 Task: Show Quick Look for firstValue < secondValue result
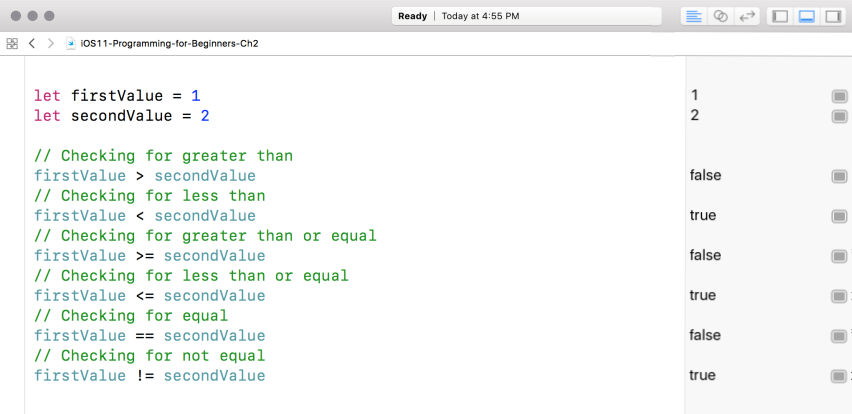pos(840,217)
